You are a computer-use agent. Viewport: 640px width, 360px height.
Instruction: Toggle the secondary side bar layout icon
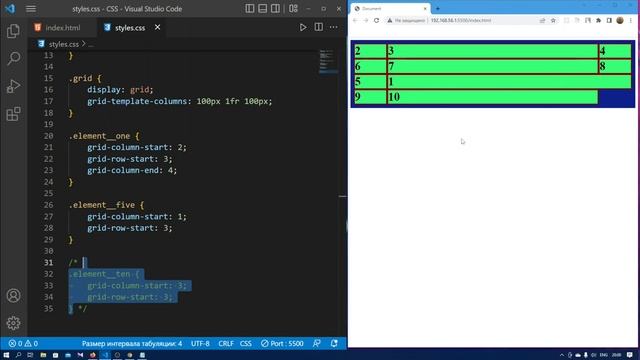click(x=276, y=9)
